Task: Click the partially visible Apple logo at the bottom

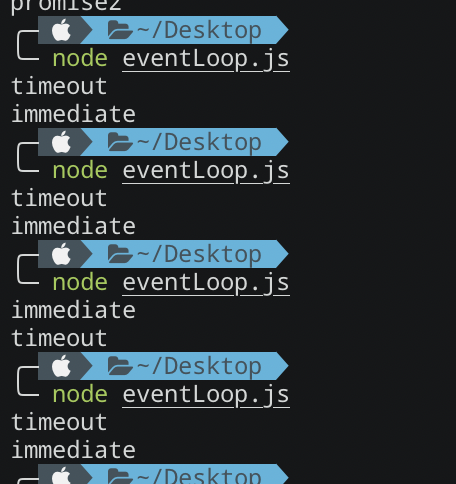Action: [x=61, y=475]
